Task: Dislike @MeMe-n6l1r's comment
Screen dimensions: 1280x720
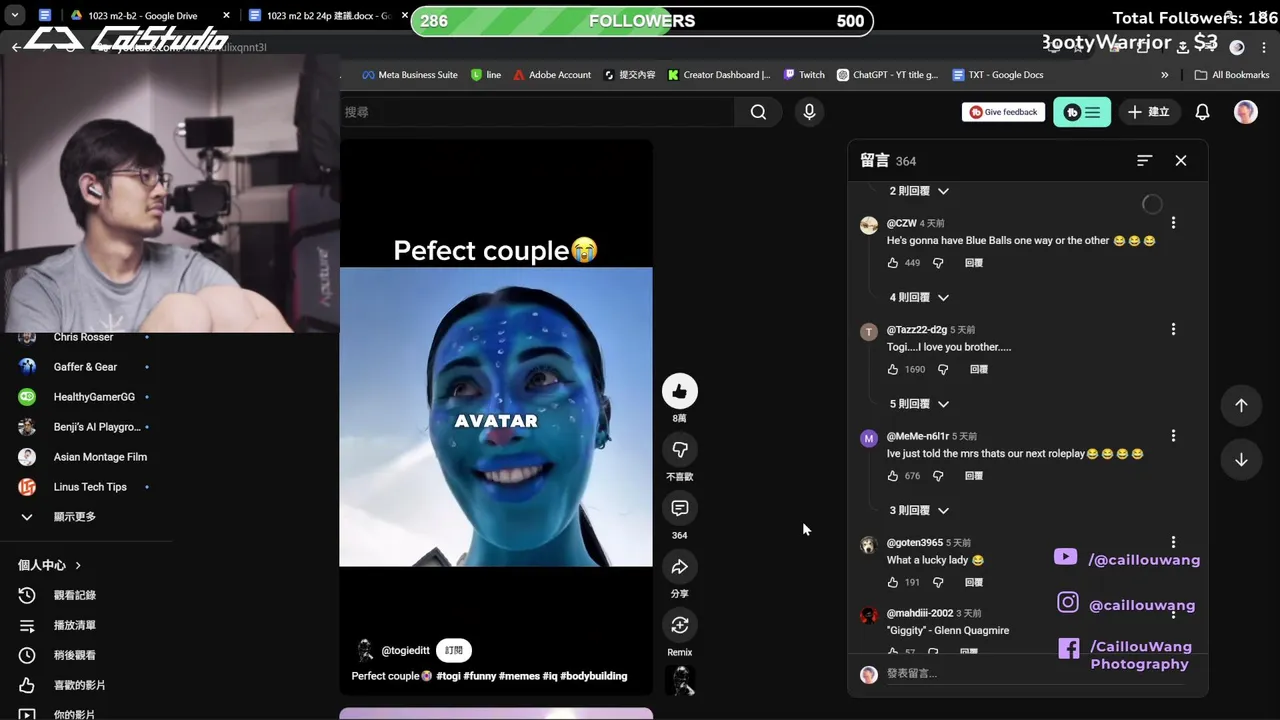Action: (x=938, y=476)
